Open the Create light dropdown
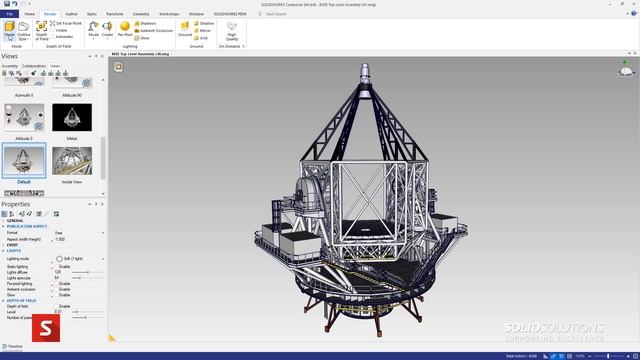 coord(107,30)
